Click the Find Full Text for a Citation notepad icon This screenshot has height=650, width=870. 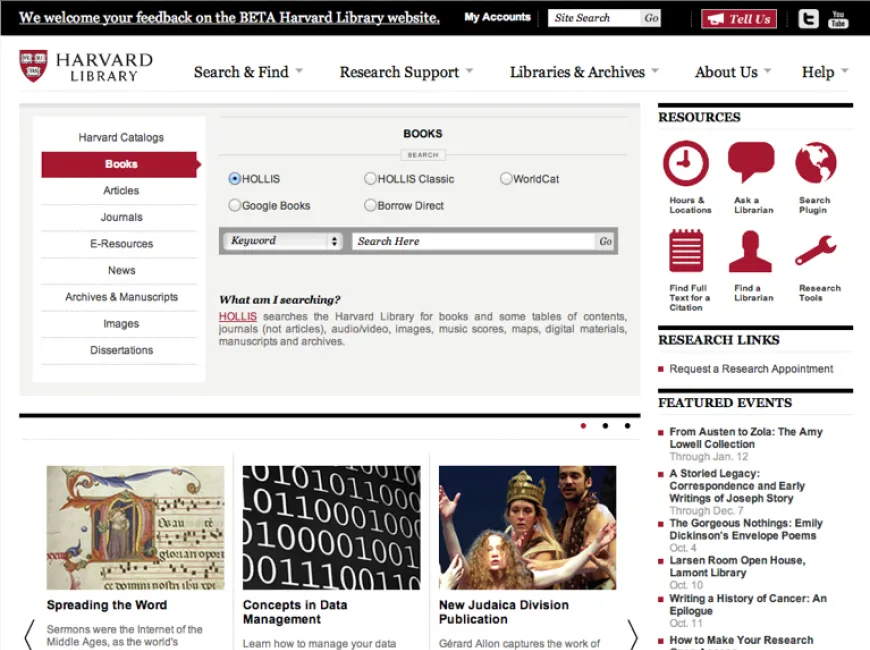point(686,251)
